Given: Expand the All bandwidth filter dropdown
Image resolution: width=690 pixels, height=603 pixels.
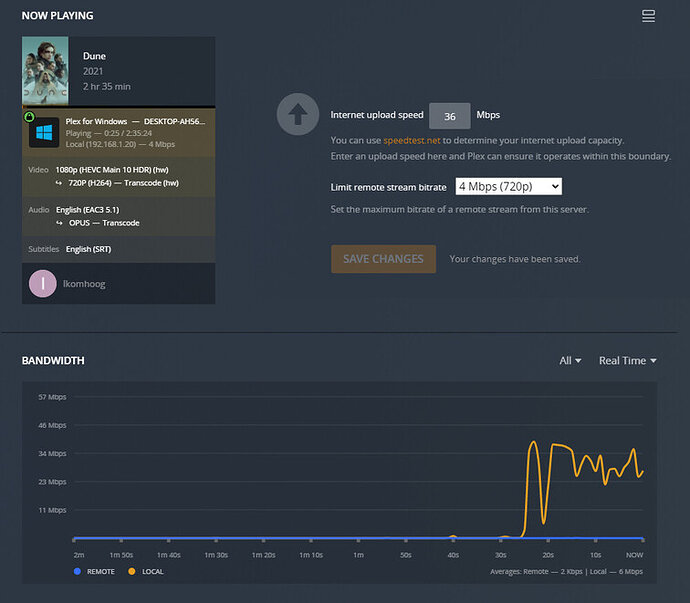Looking at the screenshot, I should pyautogui.click(x=570, y=360).
